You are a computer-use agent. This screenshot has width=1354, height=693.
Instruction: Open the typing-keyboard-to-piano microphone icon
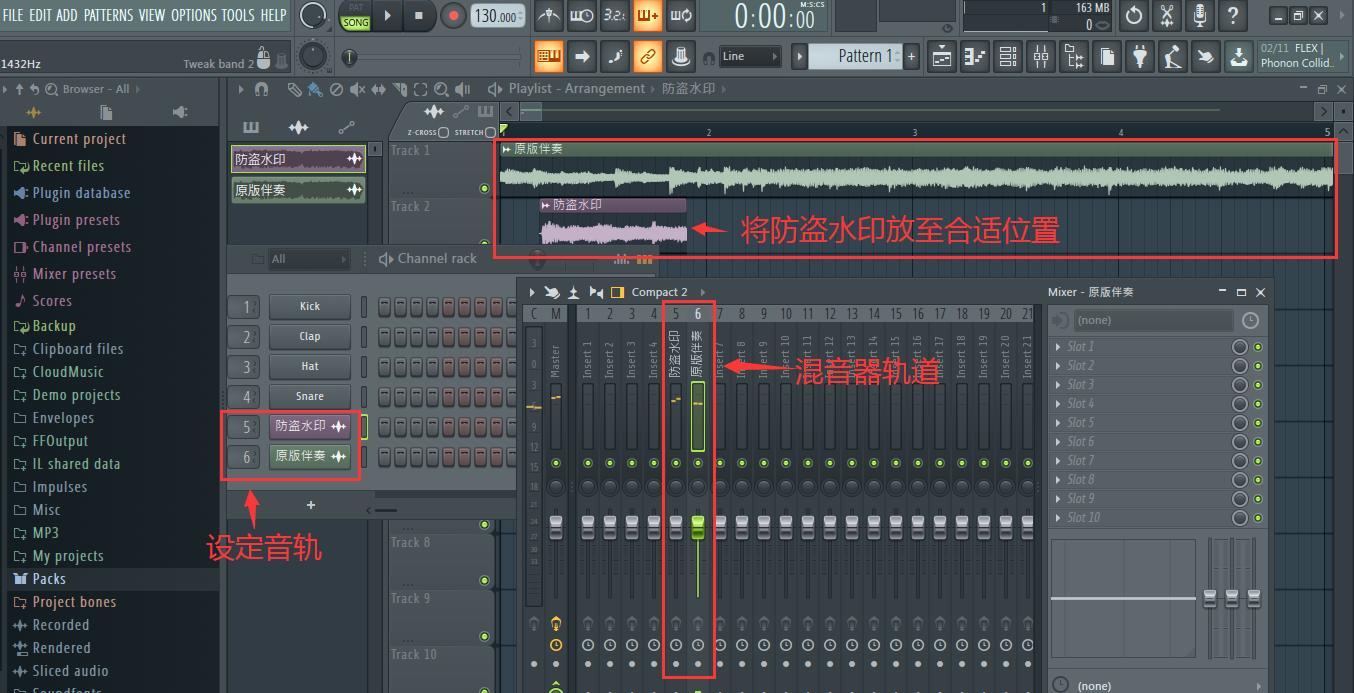point(1200,16)
